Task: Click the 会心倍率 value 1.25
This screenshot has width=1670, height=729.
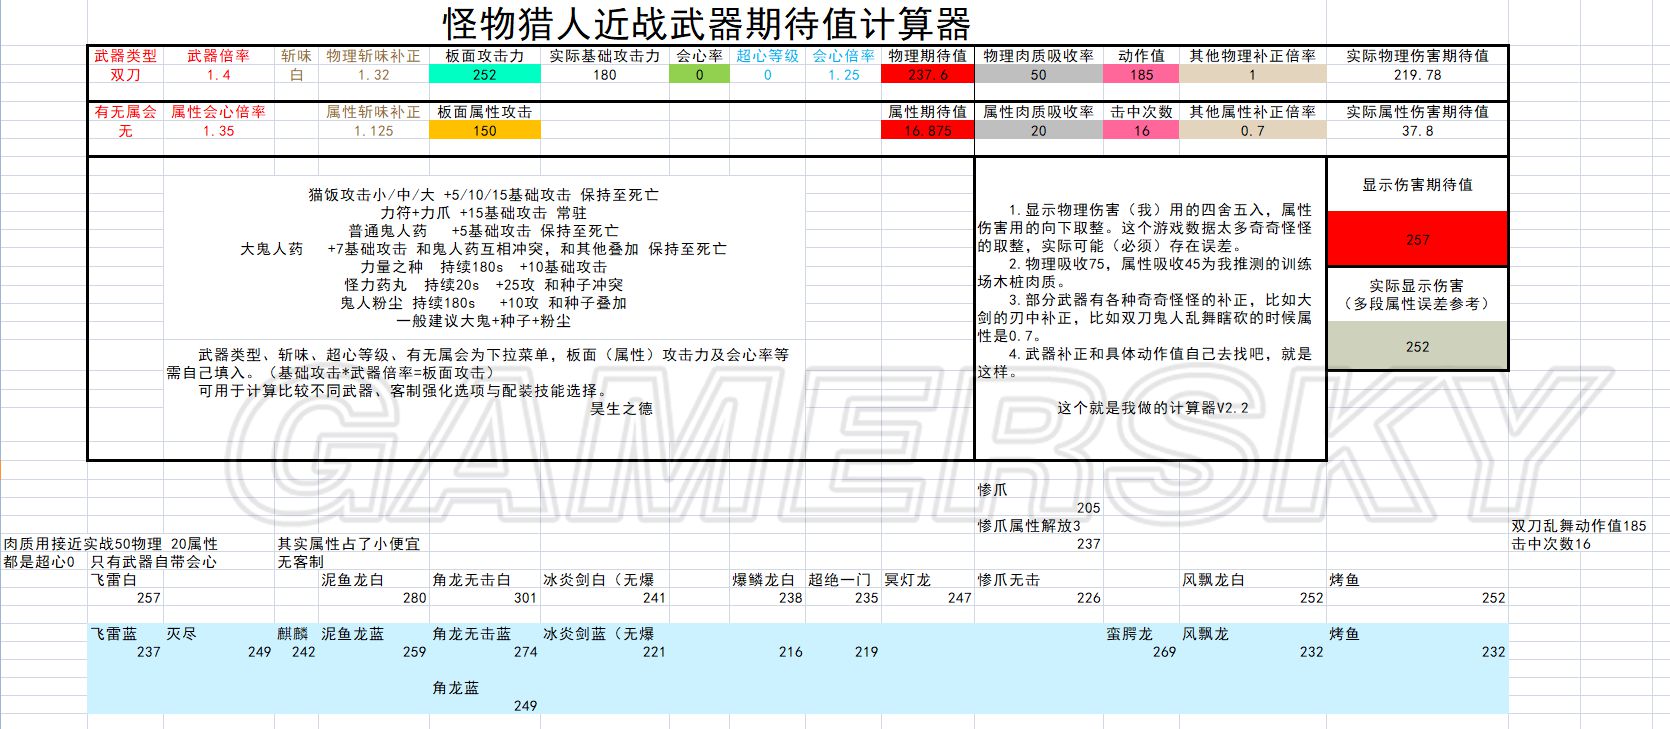Action: click(844, 75)
